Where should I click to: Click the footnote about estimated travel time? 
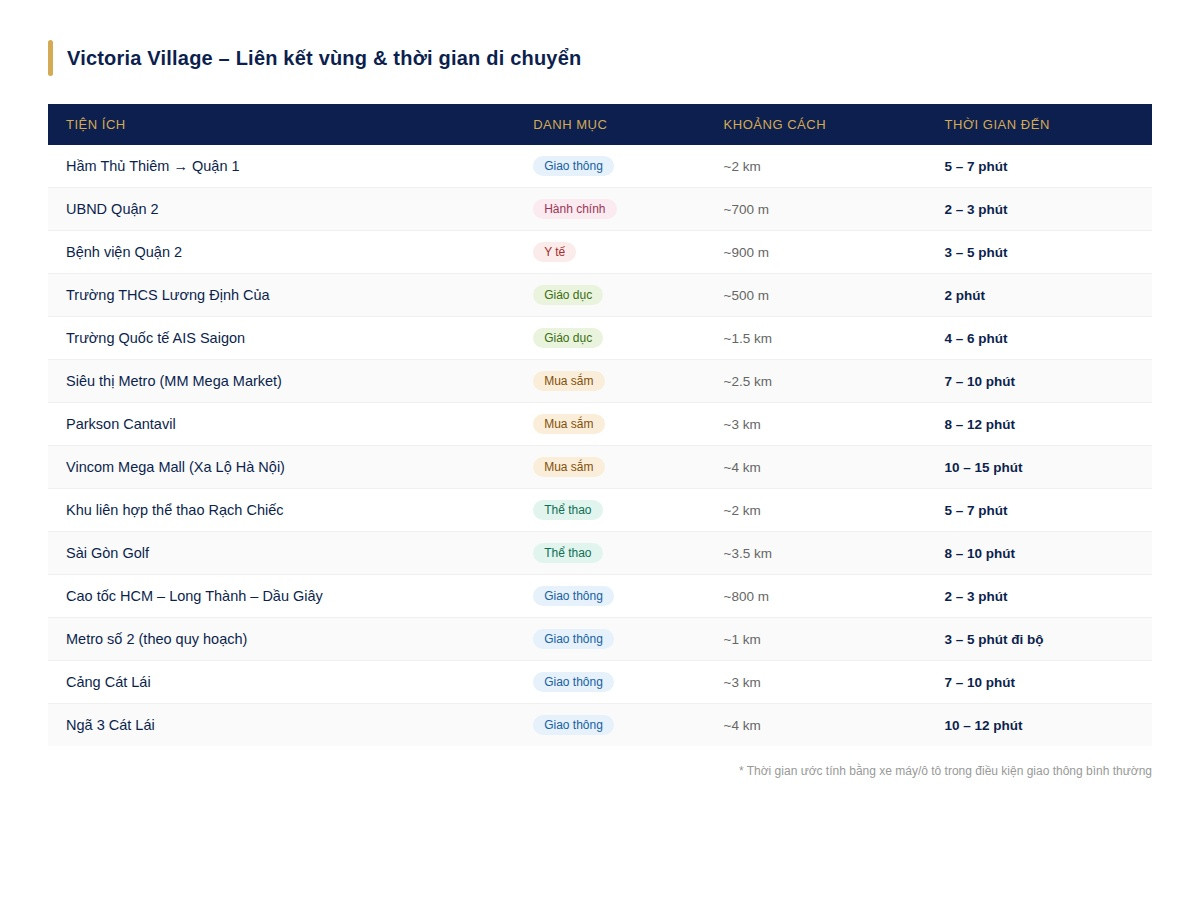coord(945,771)
